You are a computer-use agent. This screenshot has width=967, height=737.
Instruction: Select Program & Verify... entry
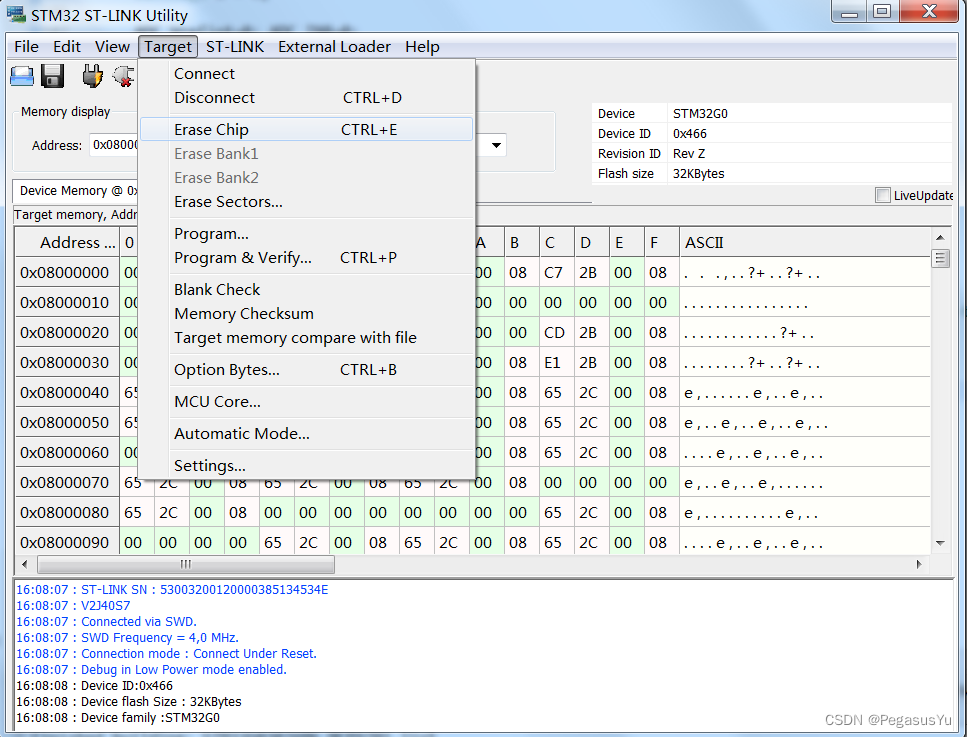[x=307, y=258]
